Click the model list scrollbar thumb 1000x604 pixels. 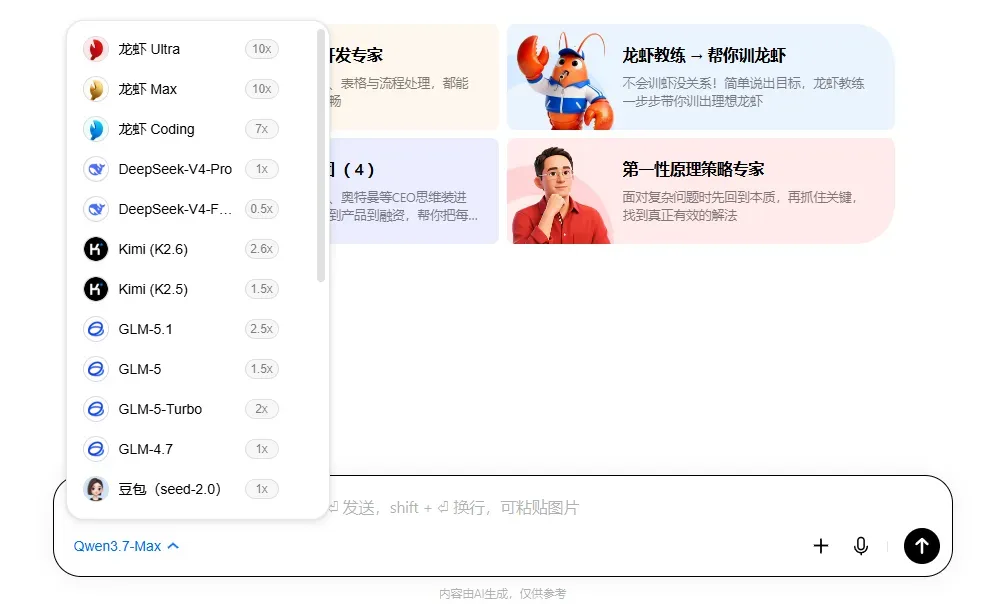(321, 156)
